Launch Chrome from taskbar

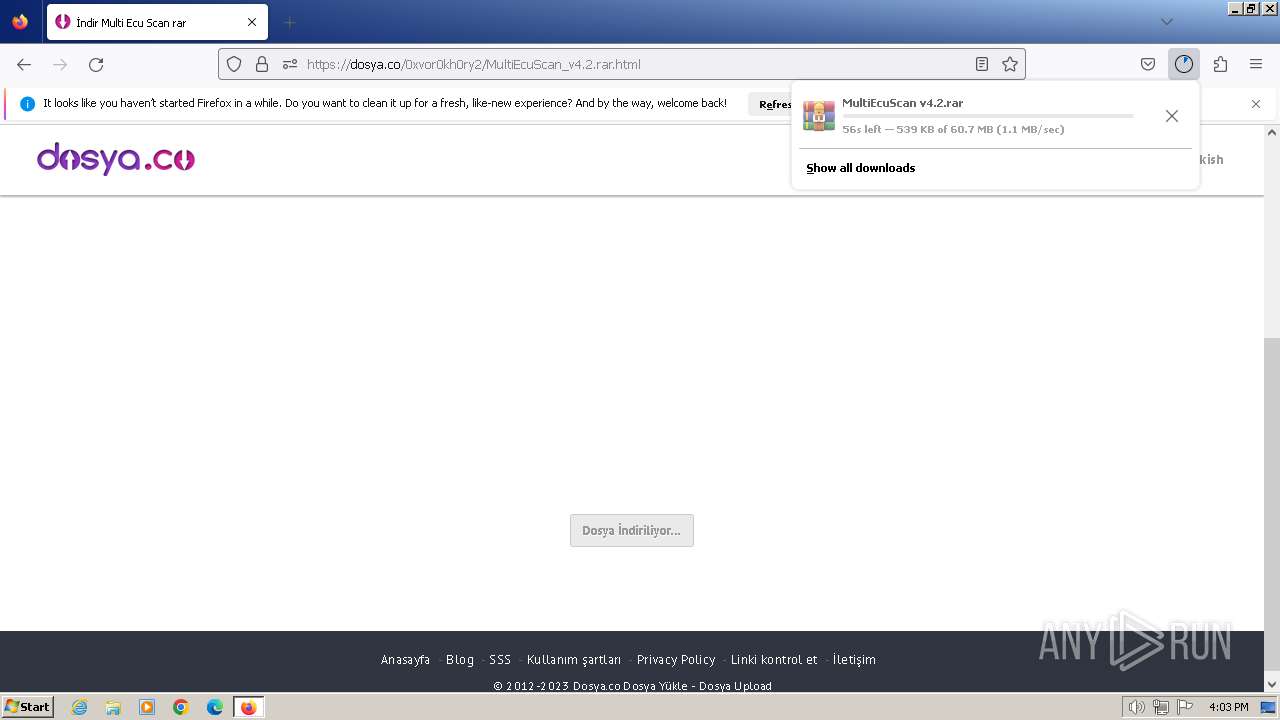click(x=181, y=707)
